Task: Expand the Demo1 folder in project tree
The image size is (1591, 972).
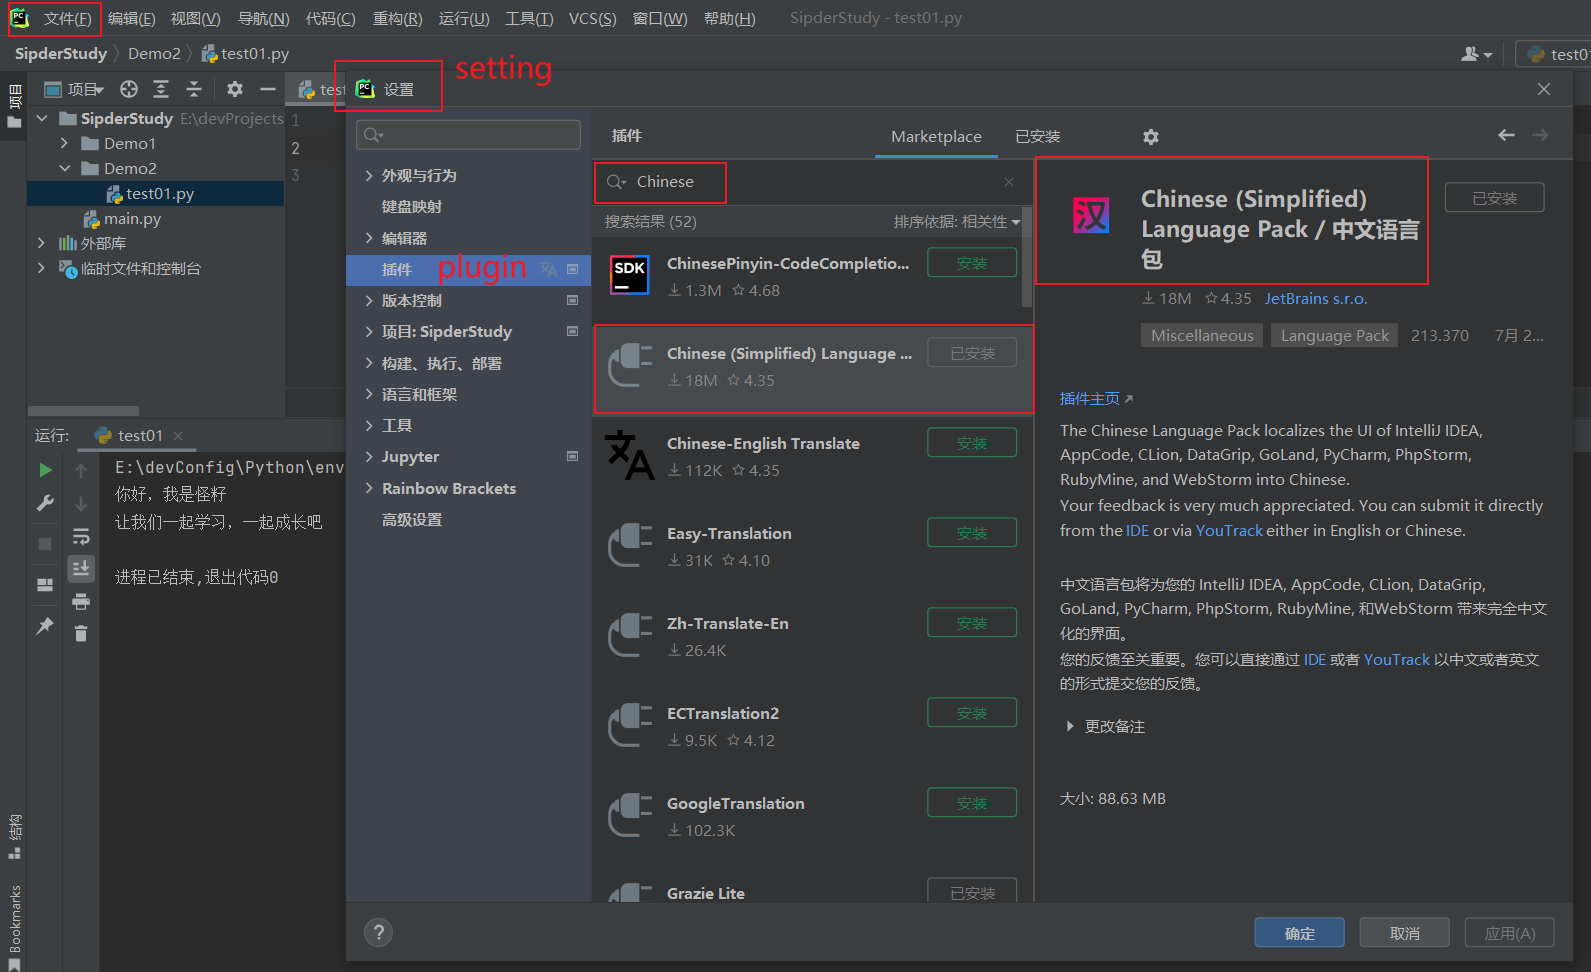Action: [x=65, y=144]
